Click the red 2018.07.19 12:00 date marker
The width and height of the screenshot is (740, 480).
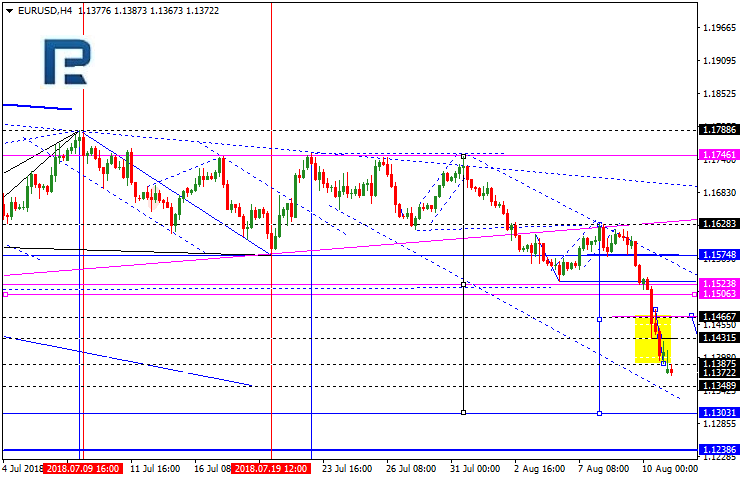271,469
